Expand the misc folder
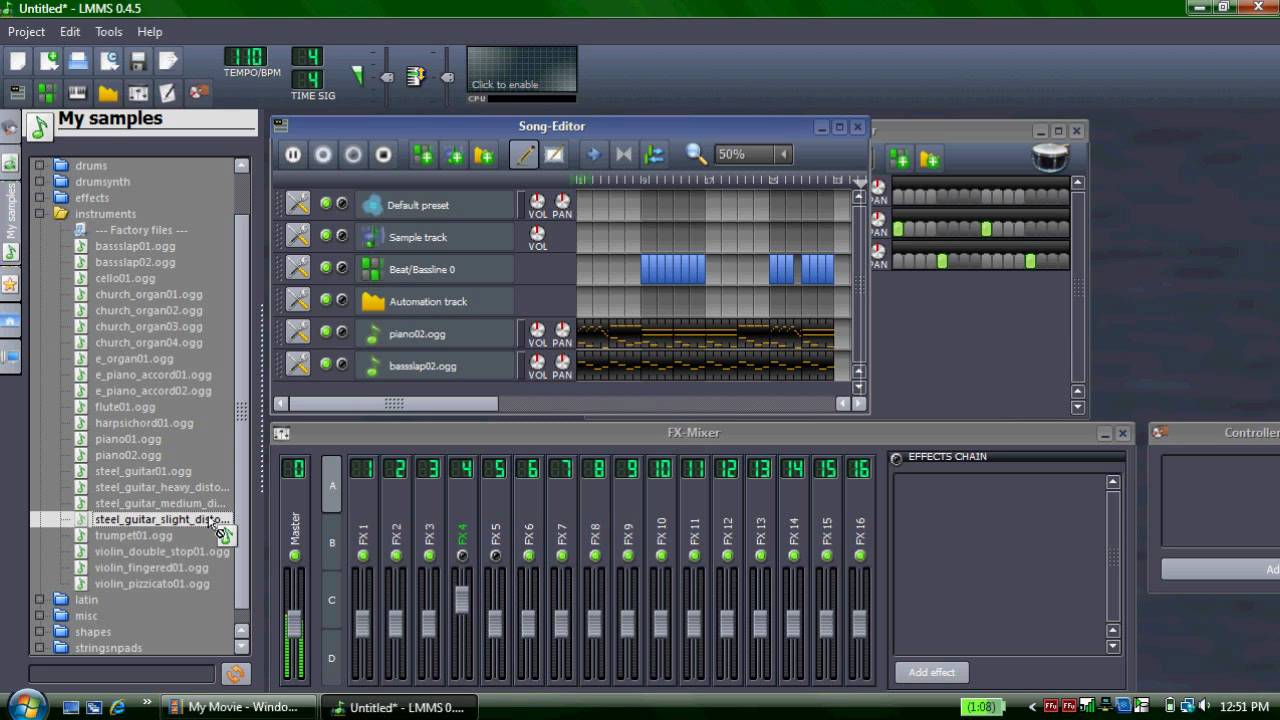Screen dimensions: 1280x720 pos(40,616)
